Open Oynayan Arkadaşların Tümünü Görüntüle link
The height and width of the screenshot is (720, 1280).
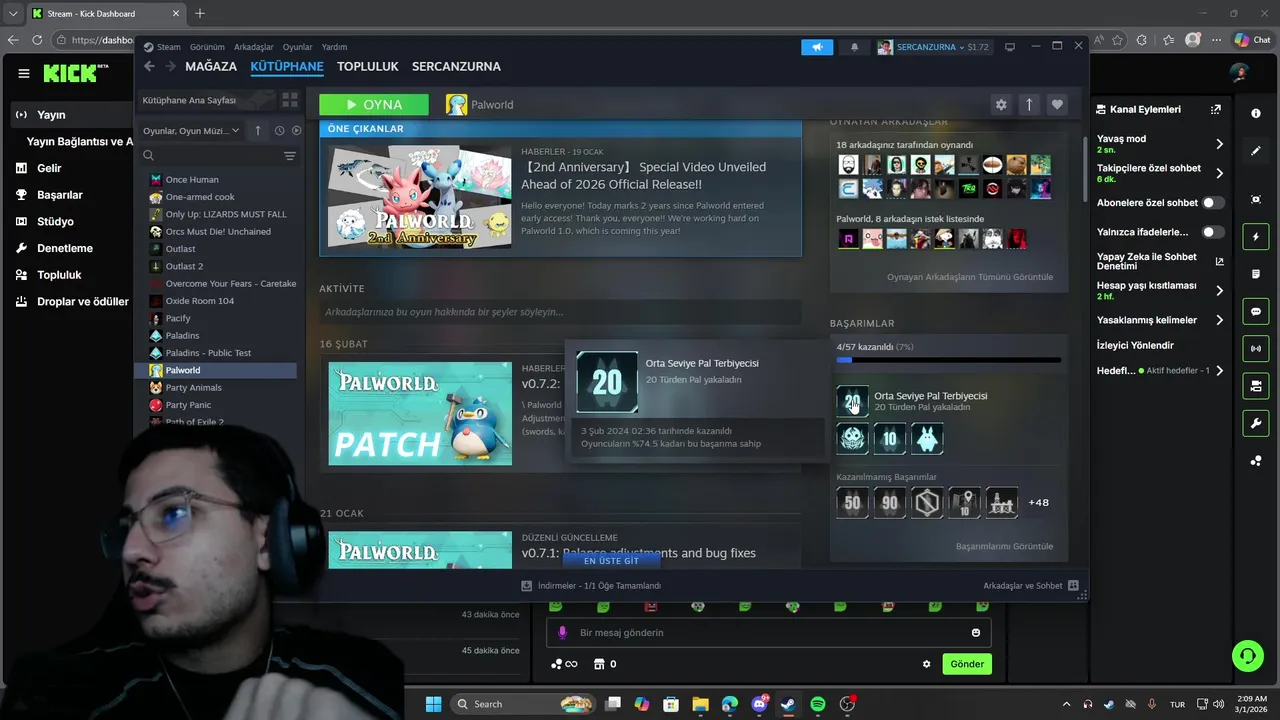tap(970, 277)
